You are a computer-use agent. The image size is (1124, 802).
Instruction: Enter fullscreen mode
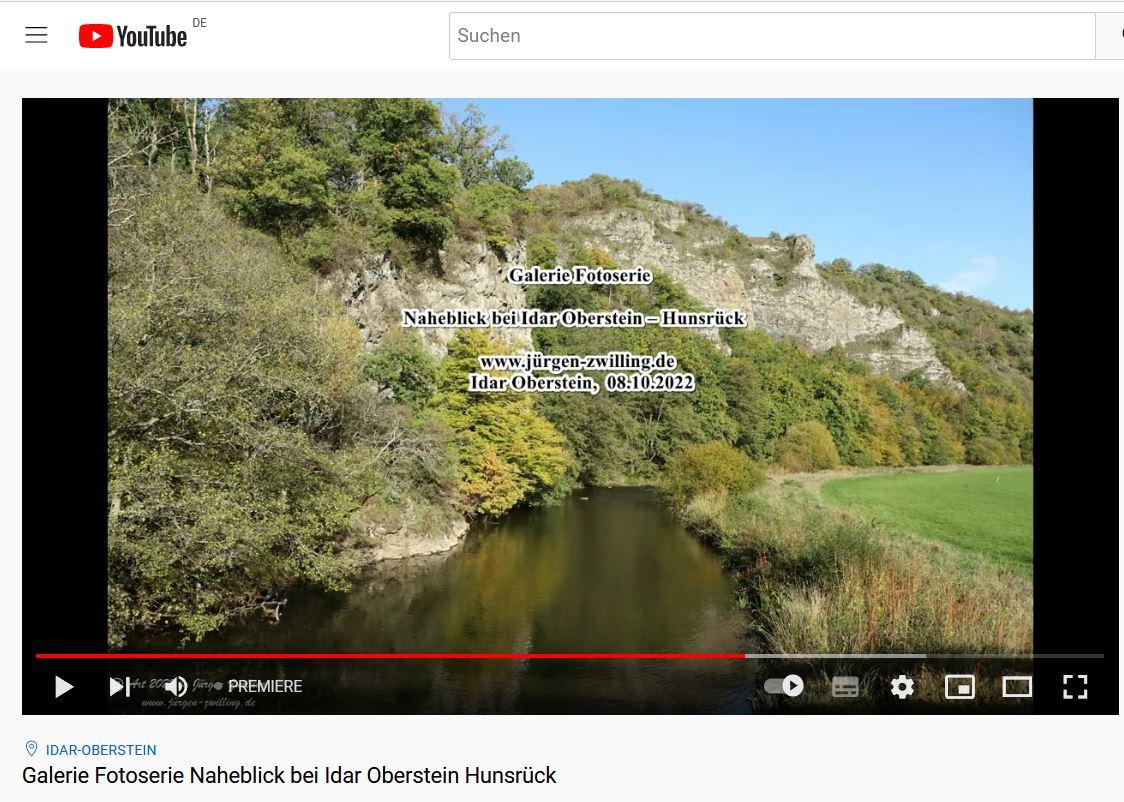(1075, 687)
